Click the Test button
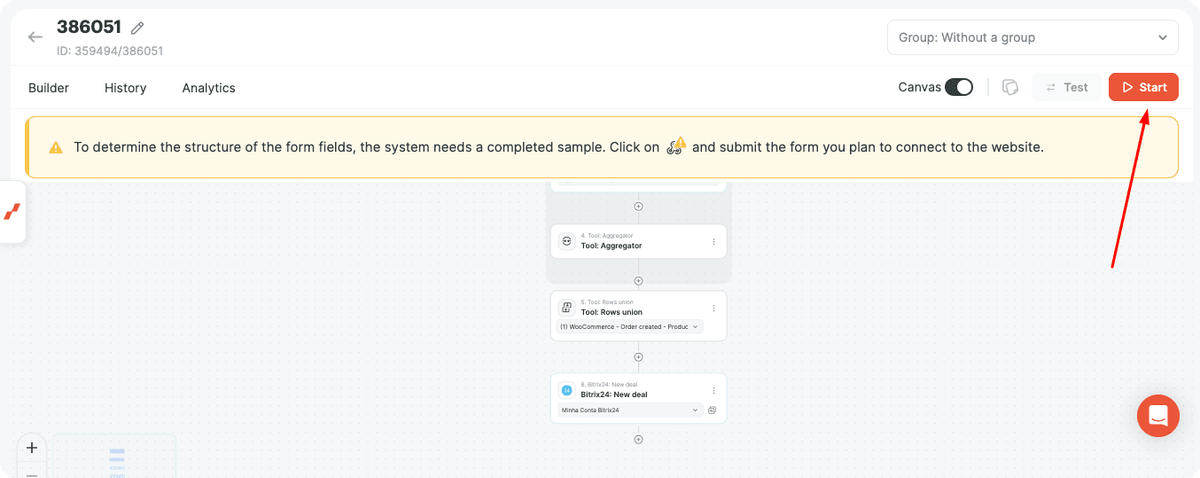The height and width of the screenshot is (478, 1200). click(1067, 87)
